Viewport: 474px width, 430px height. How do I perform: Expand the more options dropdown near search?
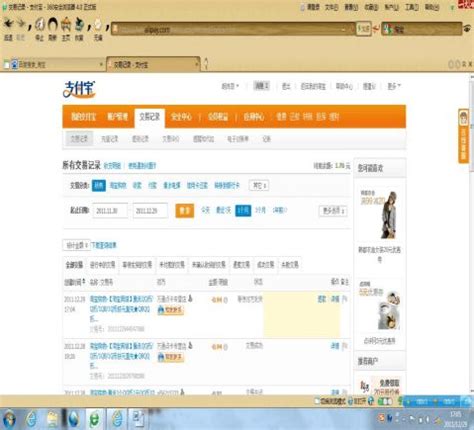coord(333,211)
